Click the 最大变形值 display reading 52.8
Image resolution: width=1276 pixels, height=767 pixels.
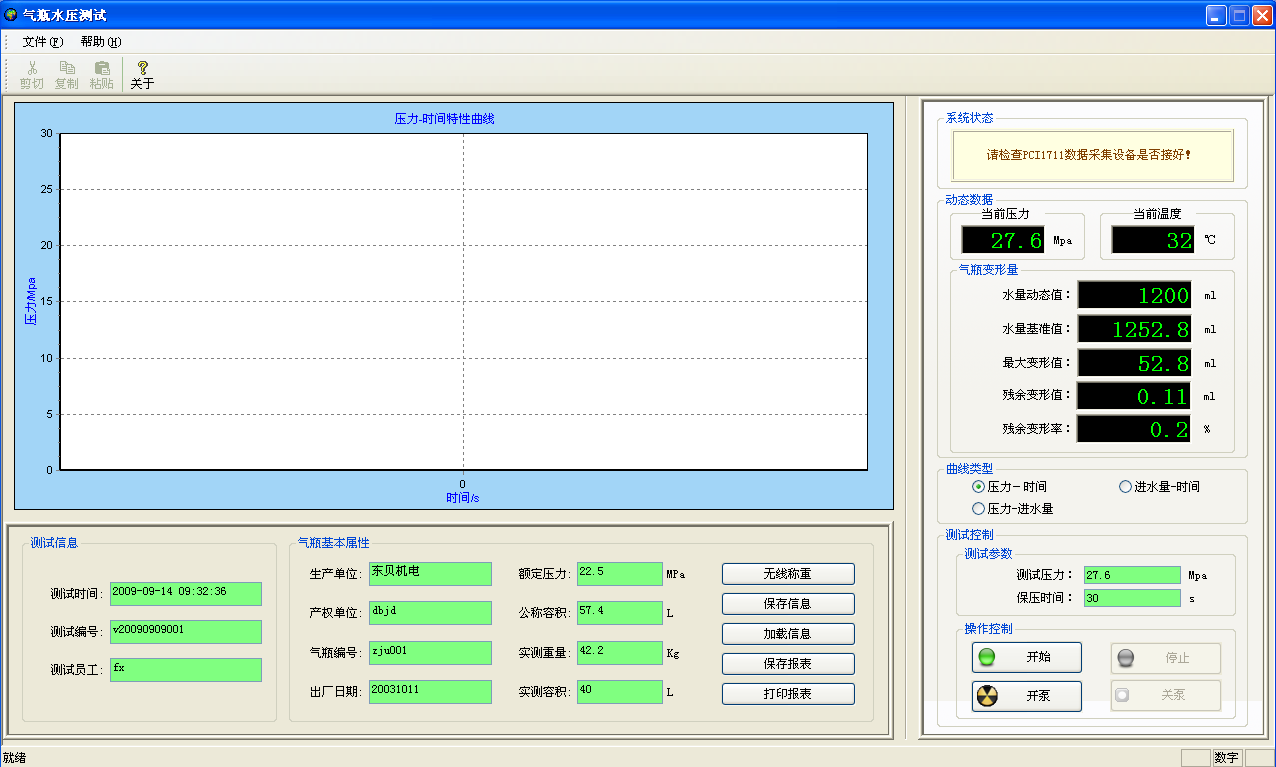point(1134,363)
